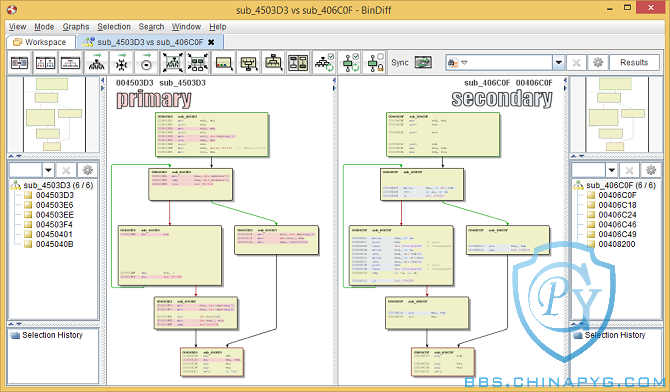This screenshot has width=670, height=392.
Task: Collapse left overview pane with up arrows
Action: pyautogui.click(x=12, y=156)
